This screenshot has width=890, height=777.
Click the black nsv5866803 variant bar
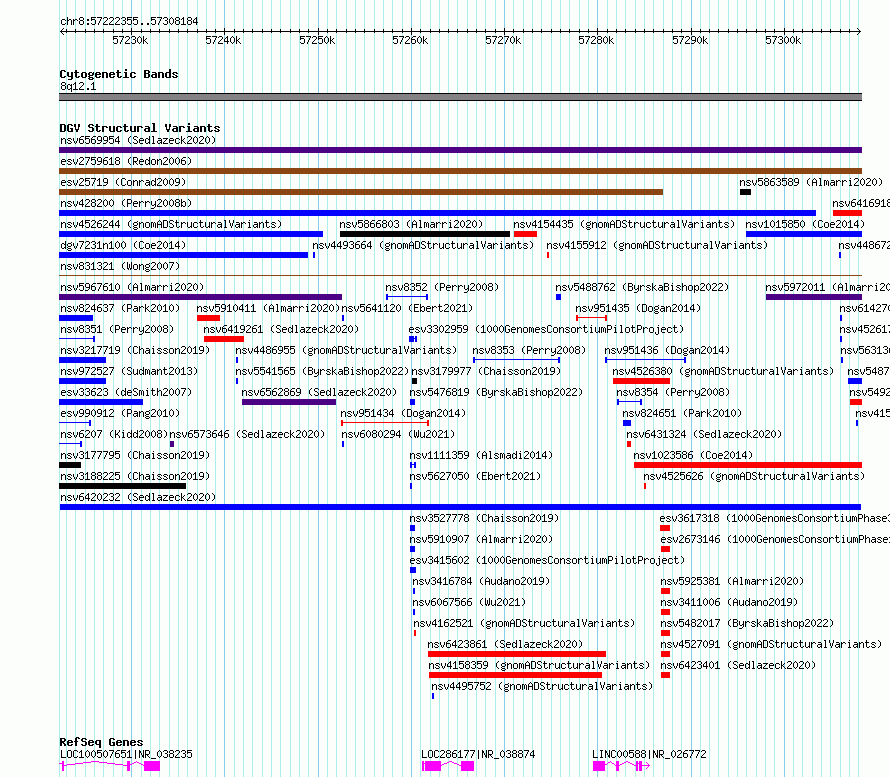425,234
